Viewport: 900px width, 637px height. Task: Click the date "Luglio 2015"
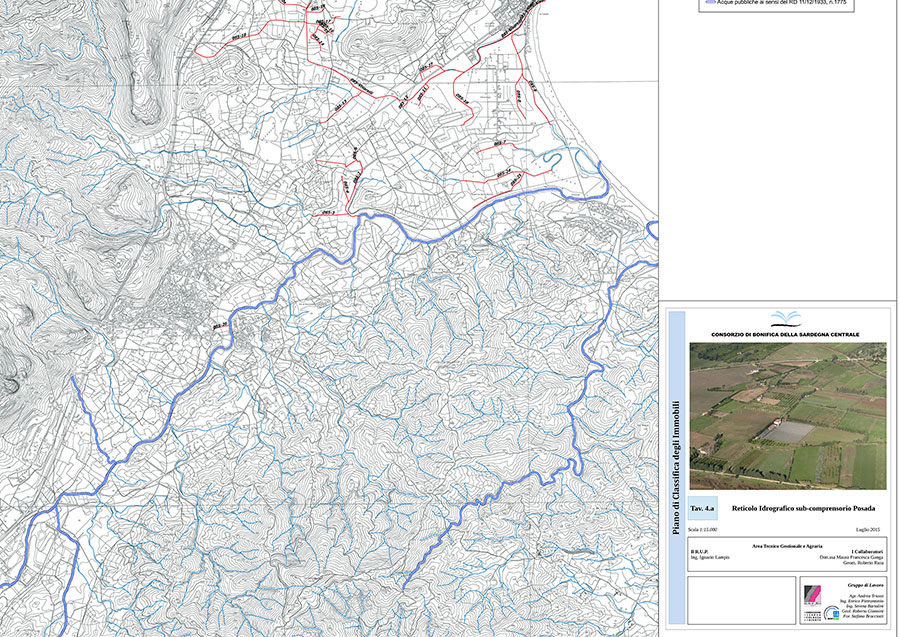click(x=868, y=530)
